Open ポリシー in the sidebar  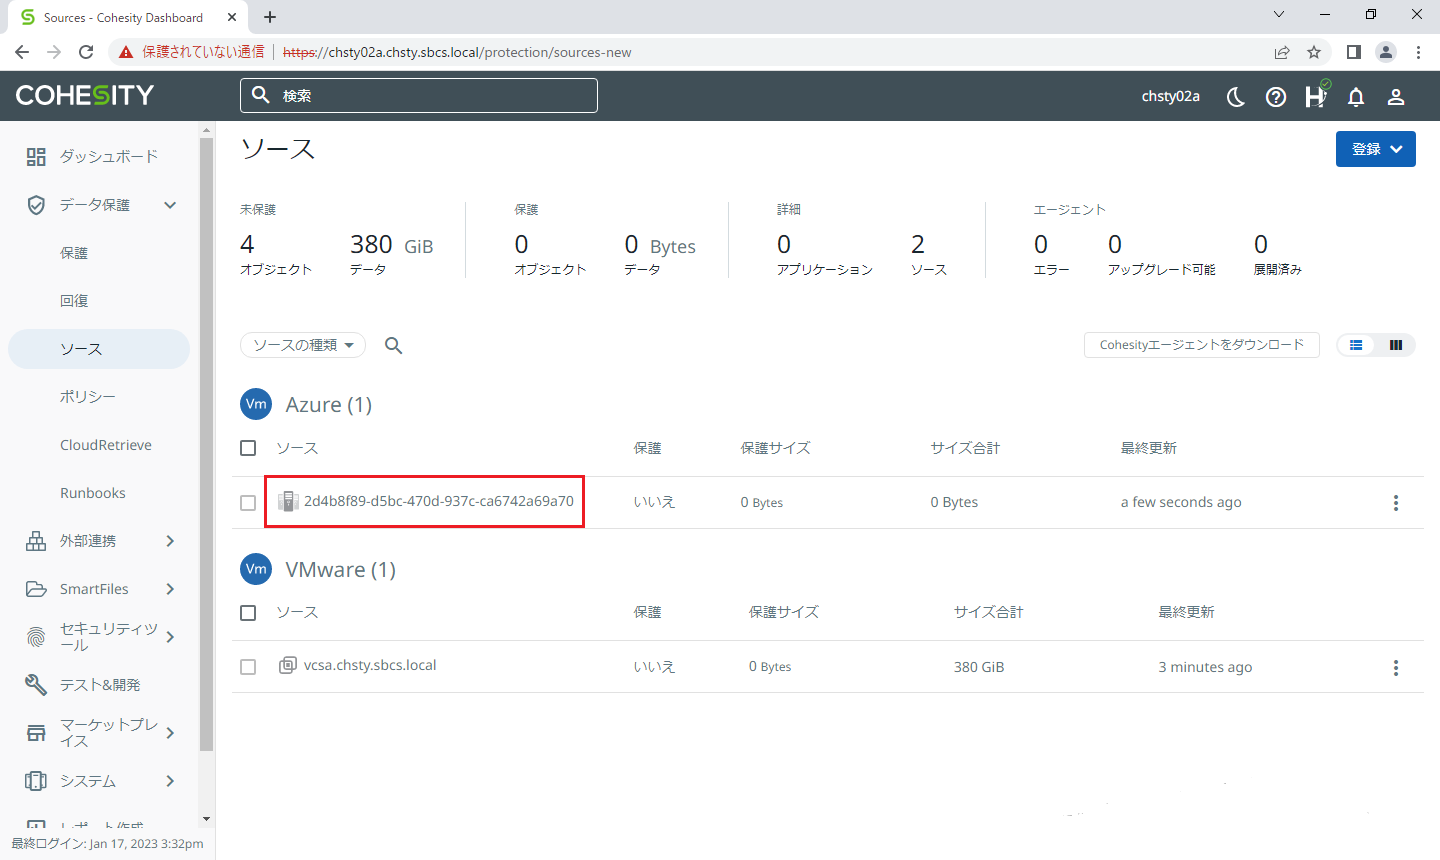pos(88,397)
